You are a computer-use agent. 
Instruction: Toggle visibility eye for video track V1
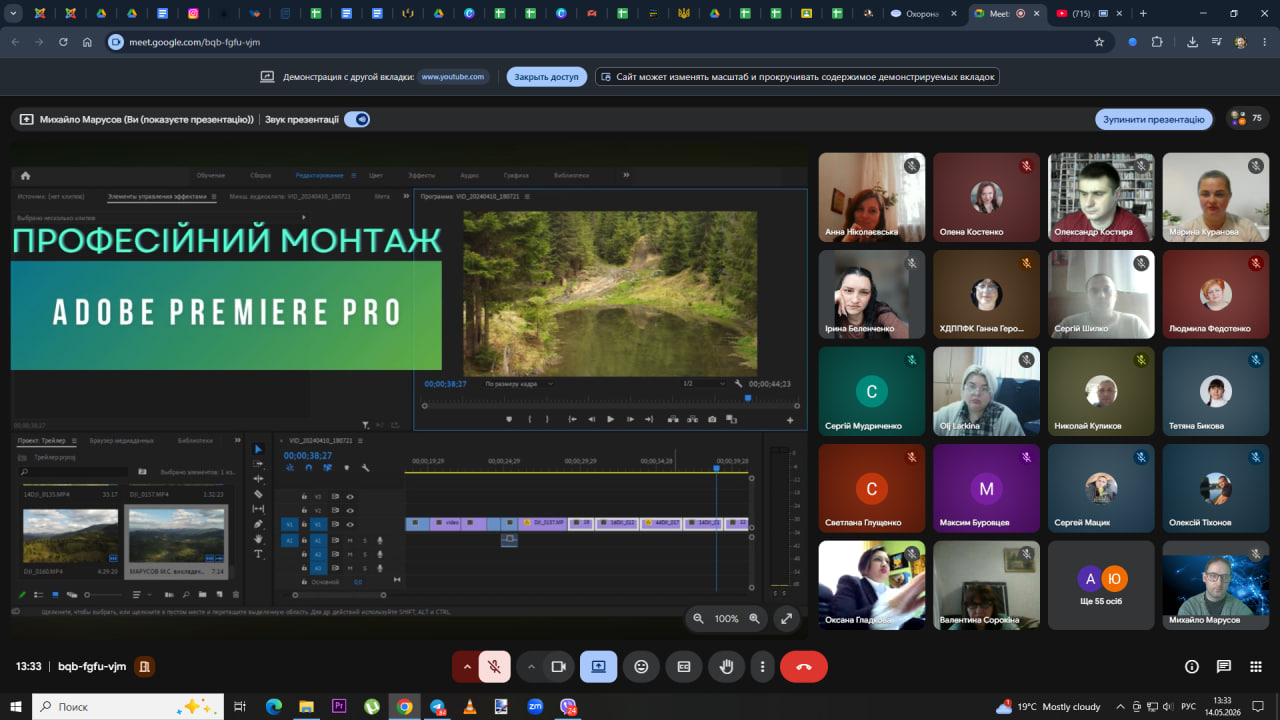coord(350,524)
